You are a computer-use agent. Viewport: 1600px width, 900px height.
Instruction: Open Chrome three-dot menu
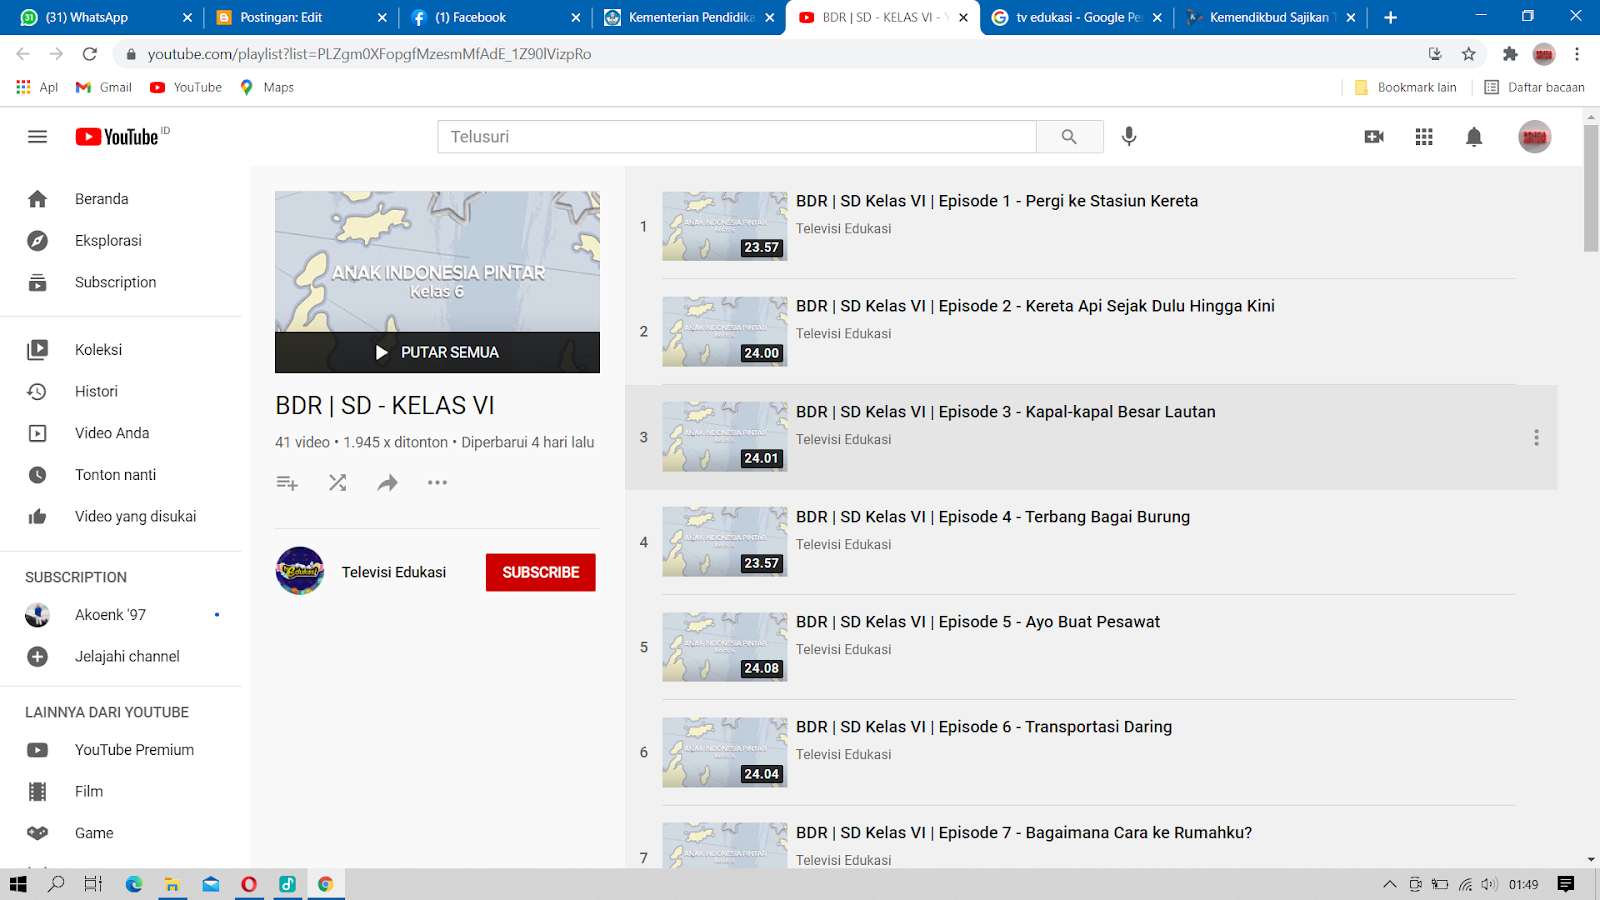point(1577,54)
